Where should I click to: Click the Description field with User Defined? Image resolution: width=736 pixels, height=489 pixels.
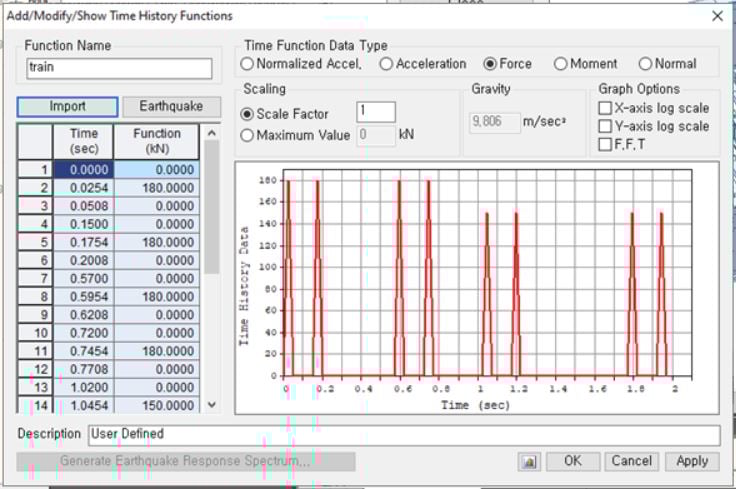pyautogui.click(x=404, y=435)
